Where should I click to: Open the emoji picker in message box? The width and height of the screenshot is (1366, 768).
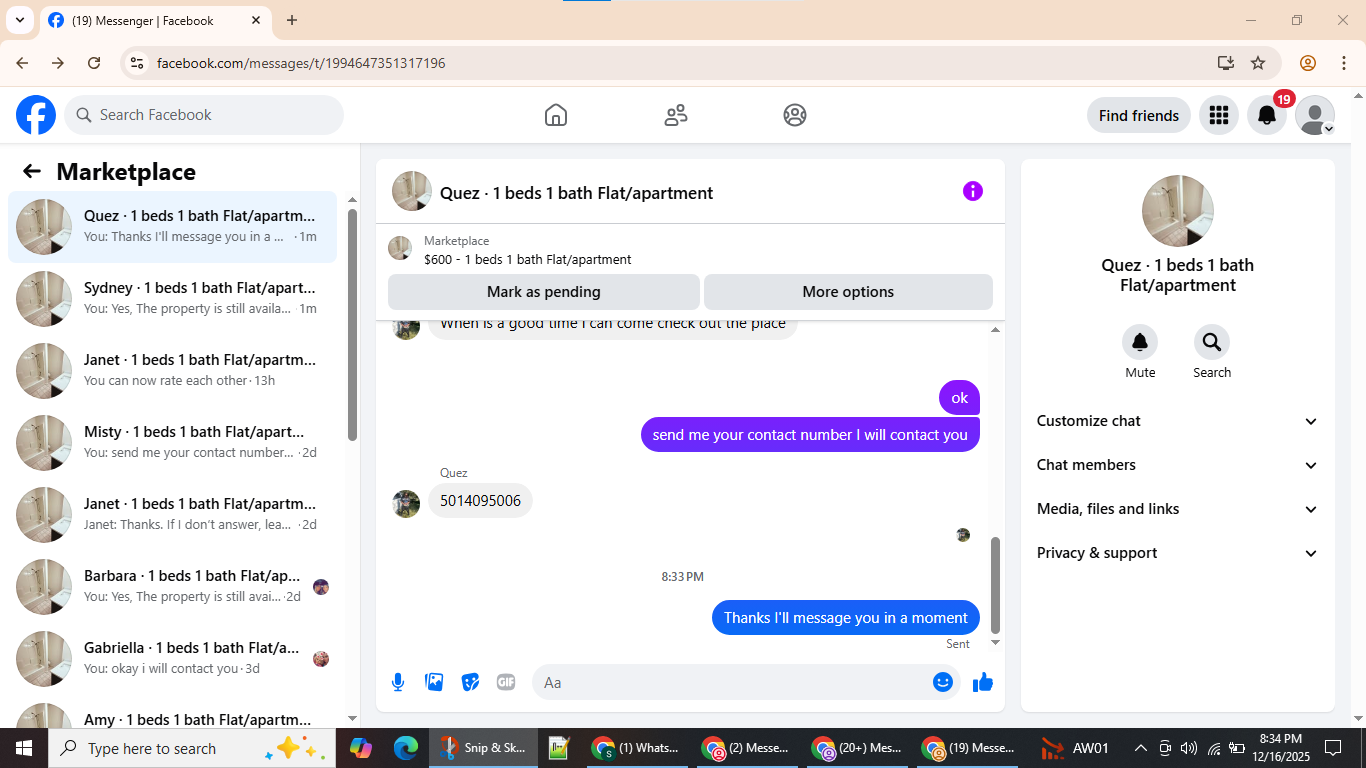click(x=942, y=682)
